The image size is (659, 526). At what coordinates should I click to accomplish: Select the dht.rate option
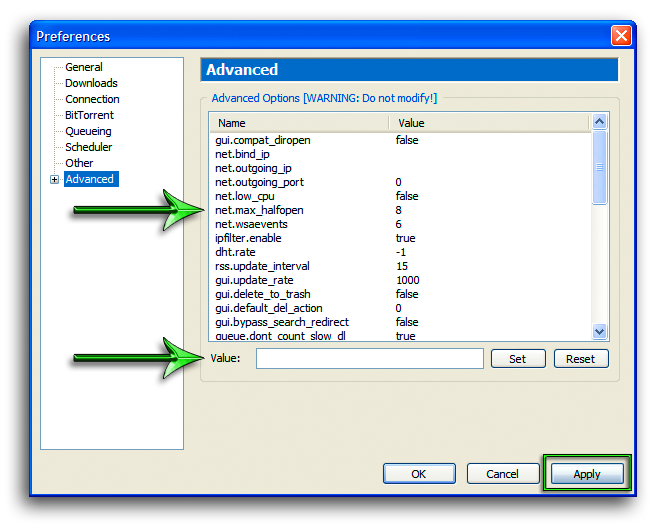(401, 252)
